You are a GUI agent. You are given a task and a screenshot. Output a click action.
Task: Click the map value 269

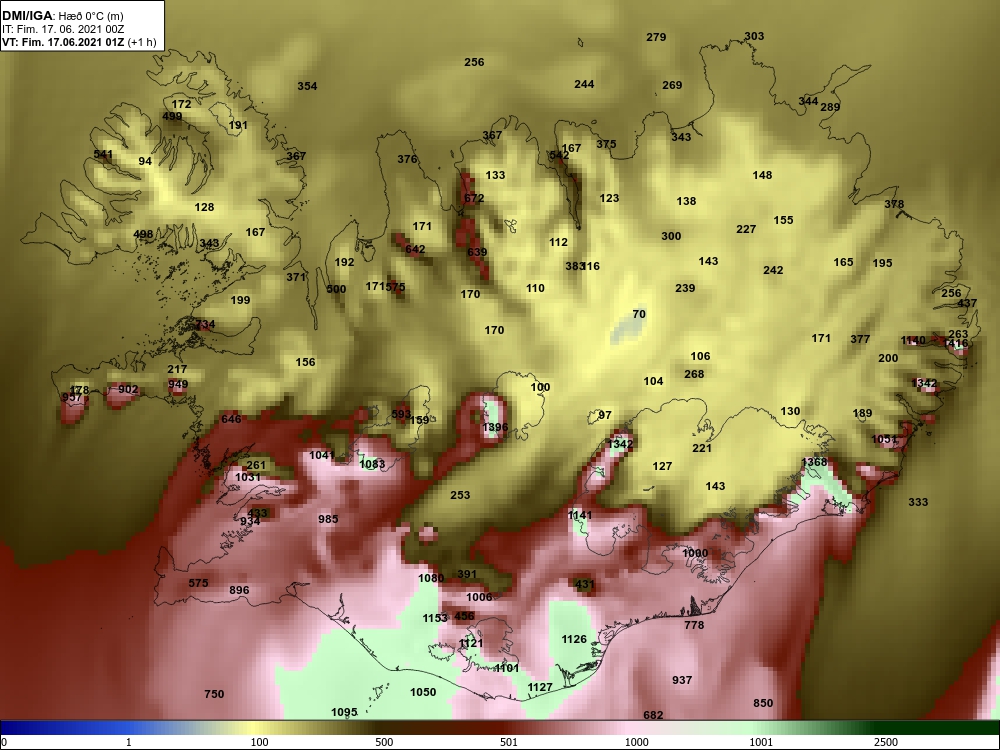[x=672, y=85]
